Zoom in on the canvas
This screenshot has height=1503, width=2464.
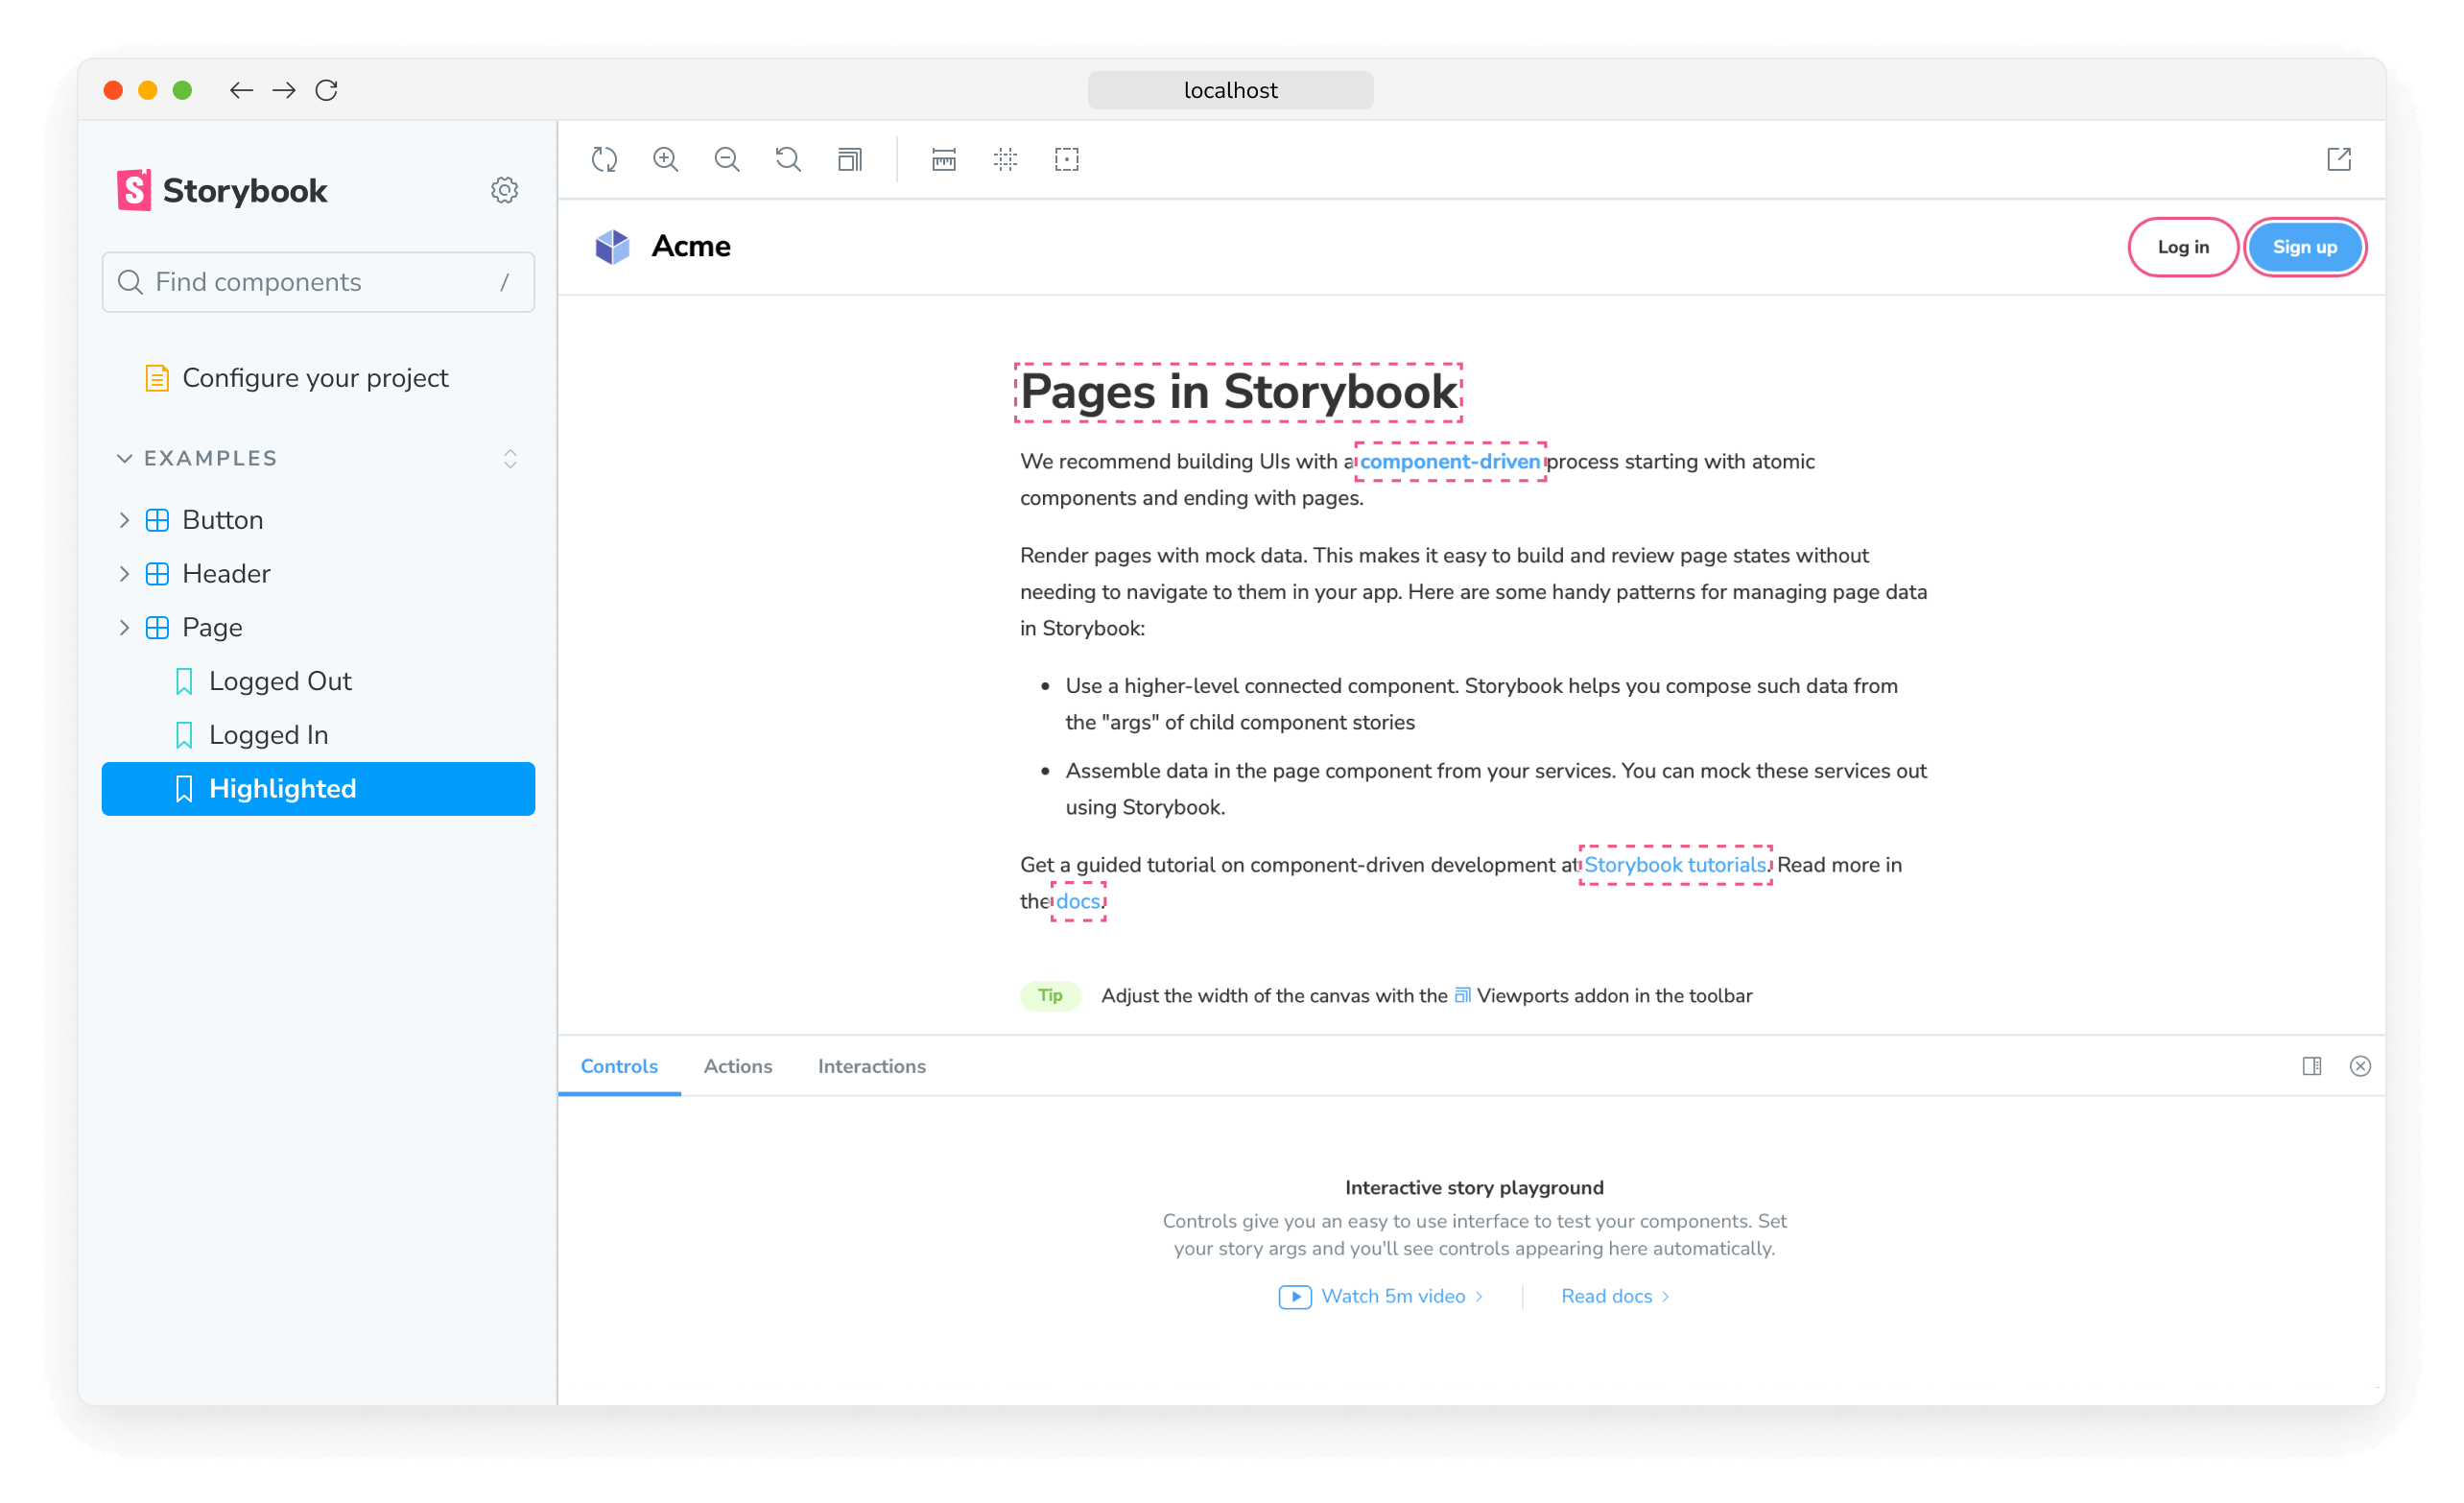pos(666,160)
